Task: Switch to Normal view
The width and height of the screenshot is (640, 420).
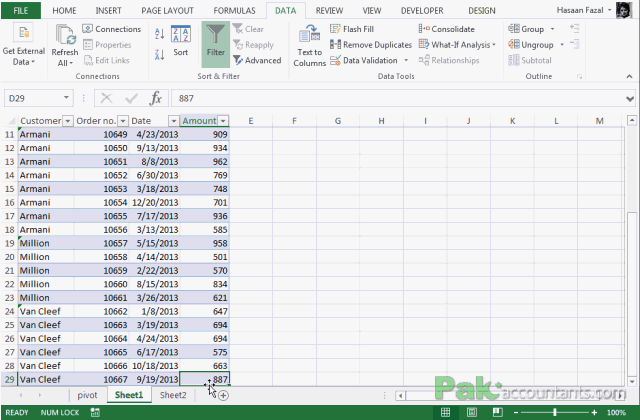Action: coord(445,412)
